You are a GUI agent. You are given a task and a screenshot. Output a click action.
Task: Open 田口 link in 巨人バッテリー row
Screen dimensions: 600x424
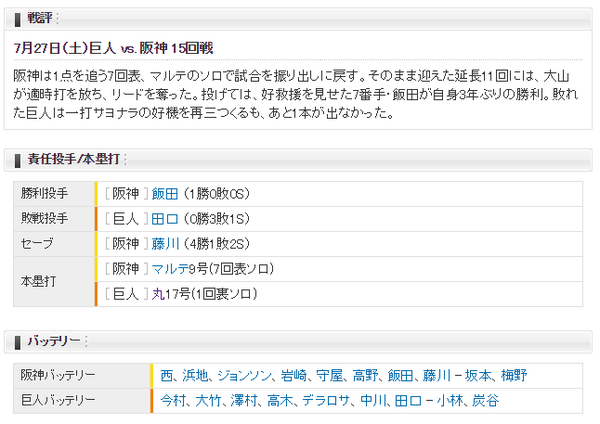coord(408,401)
